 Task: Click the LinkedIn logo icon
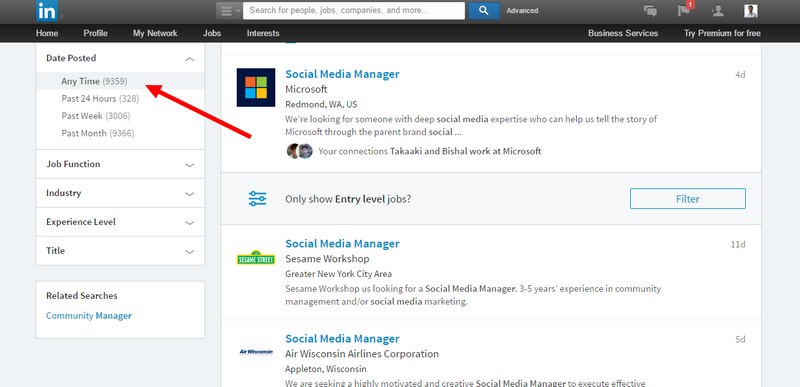coord(47,11)
